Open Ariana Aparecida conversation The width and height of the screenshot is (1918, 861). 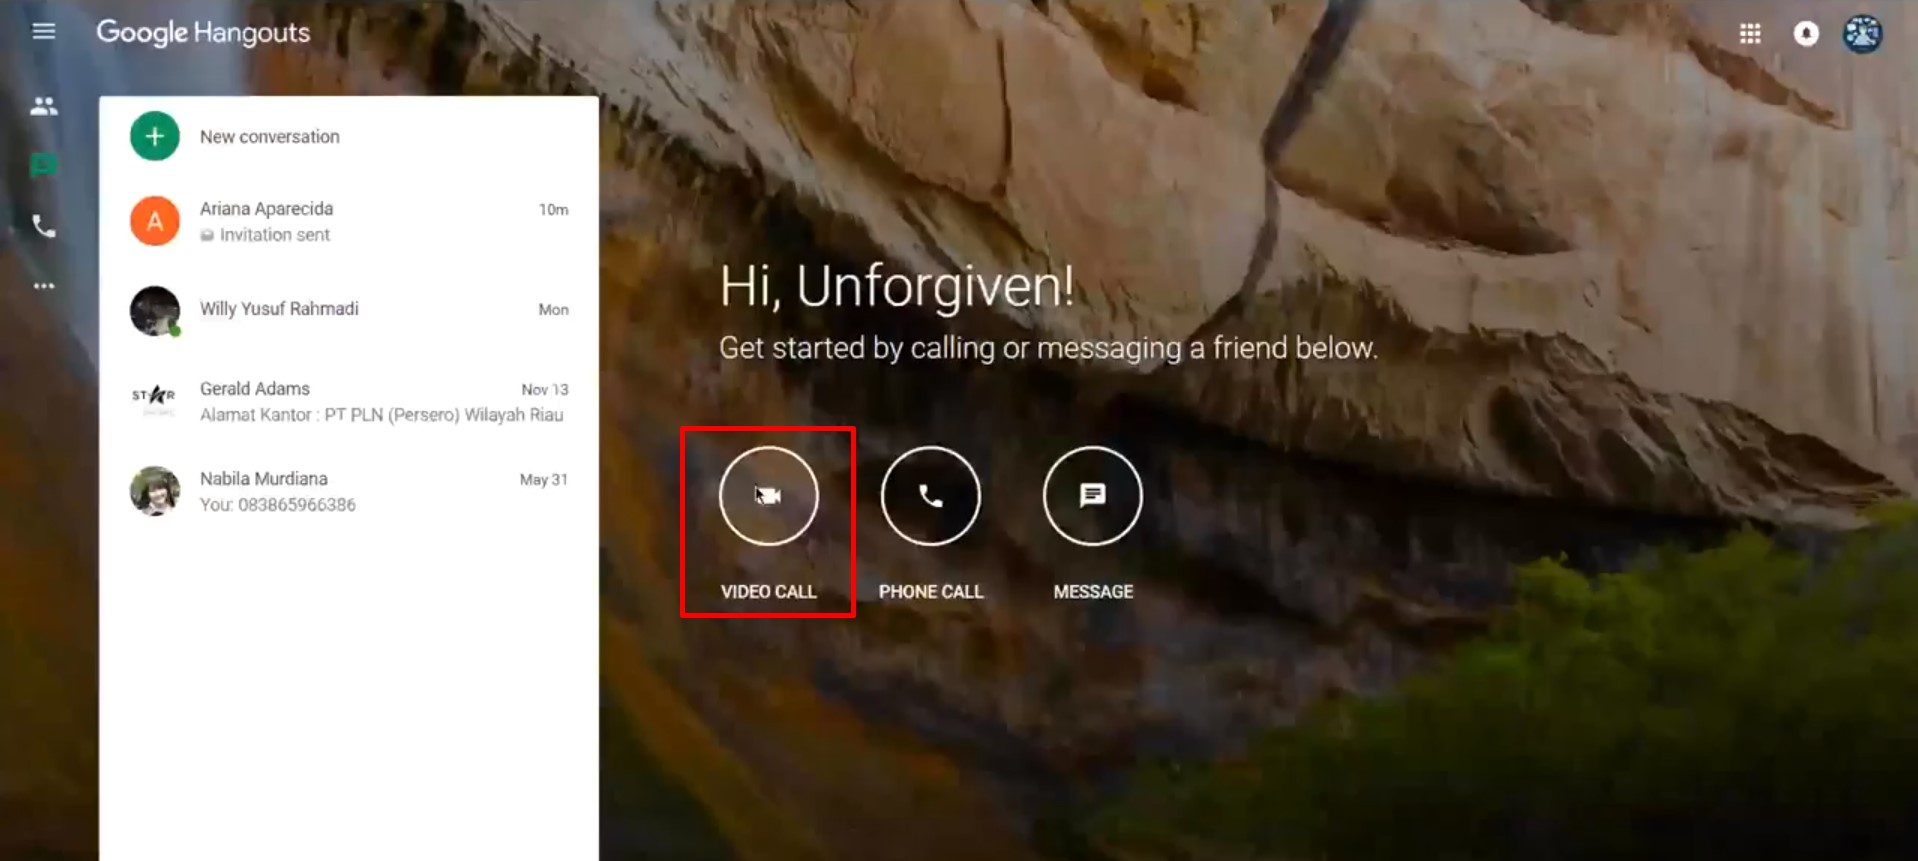349,221
